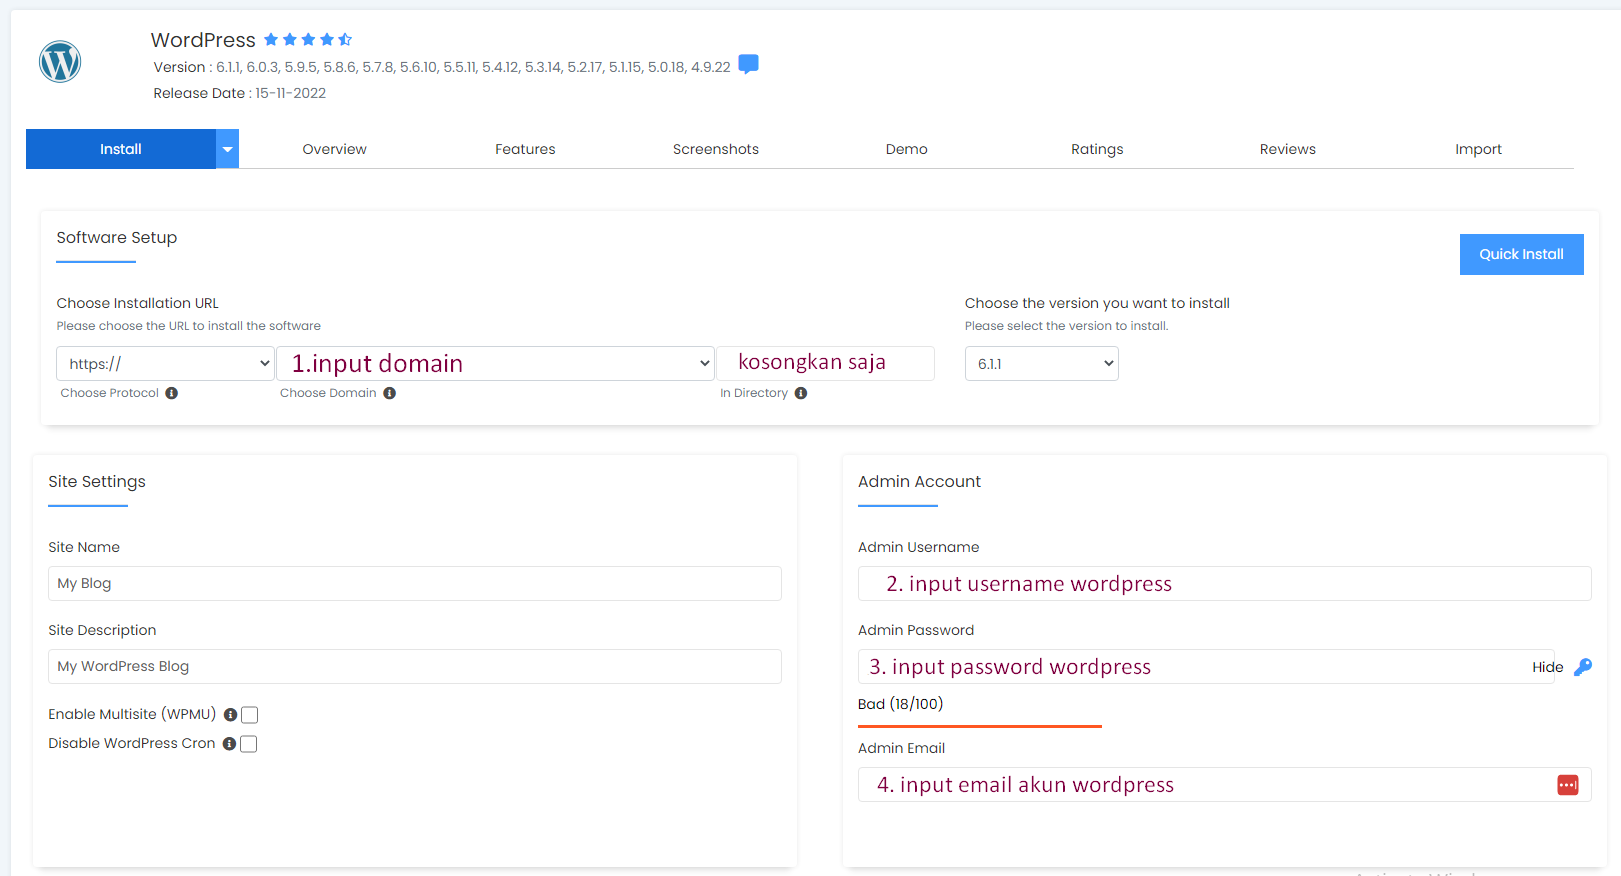
Task: Click the Install tab button
Action: pos(121,149)
